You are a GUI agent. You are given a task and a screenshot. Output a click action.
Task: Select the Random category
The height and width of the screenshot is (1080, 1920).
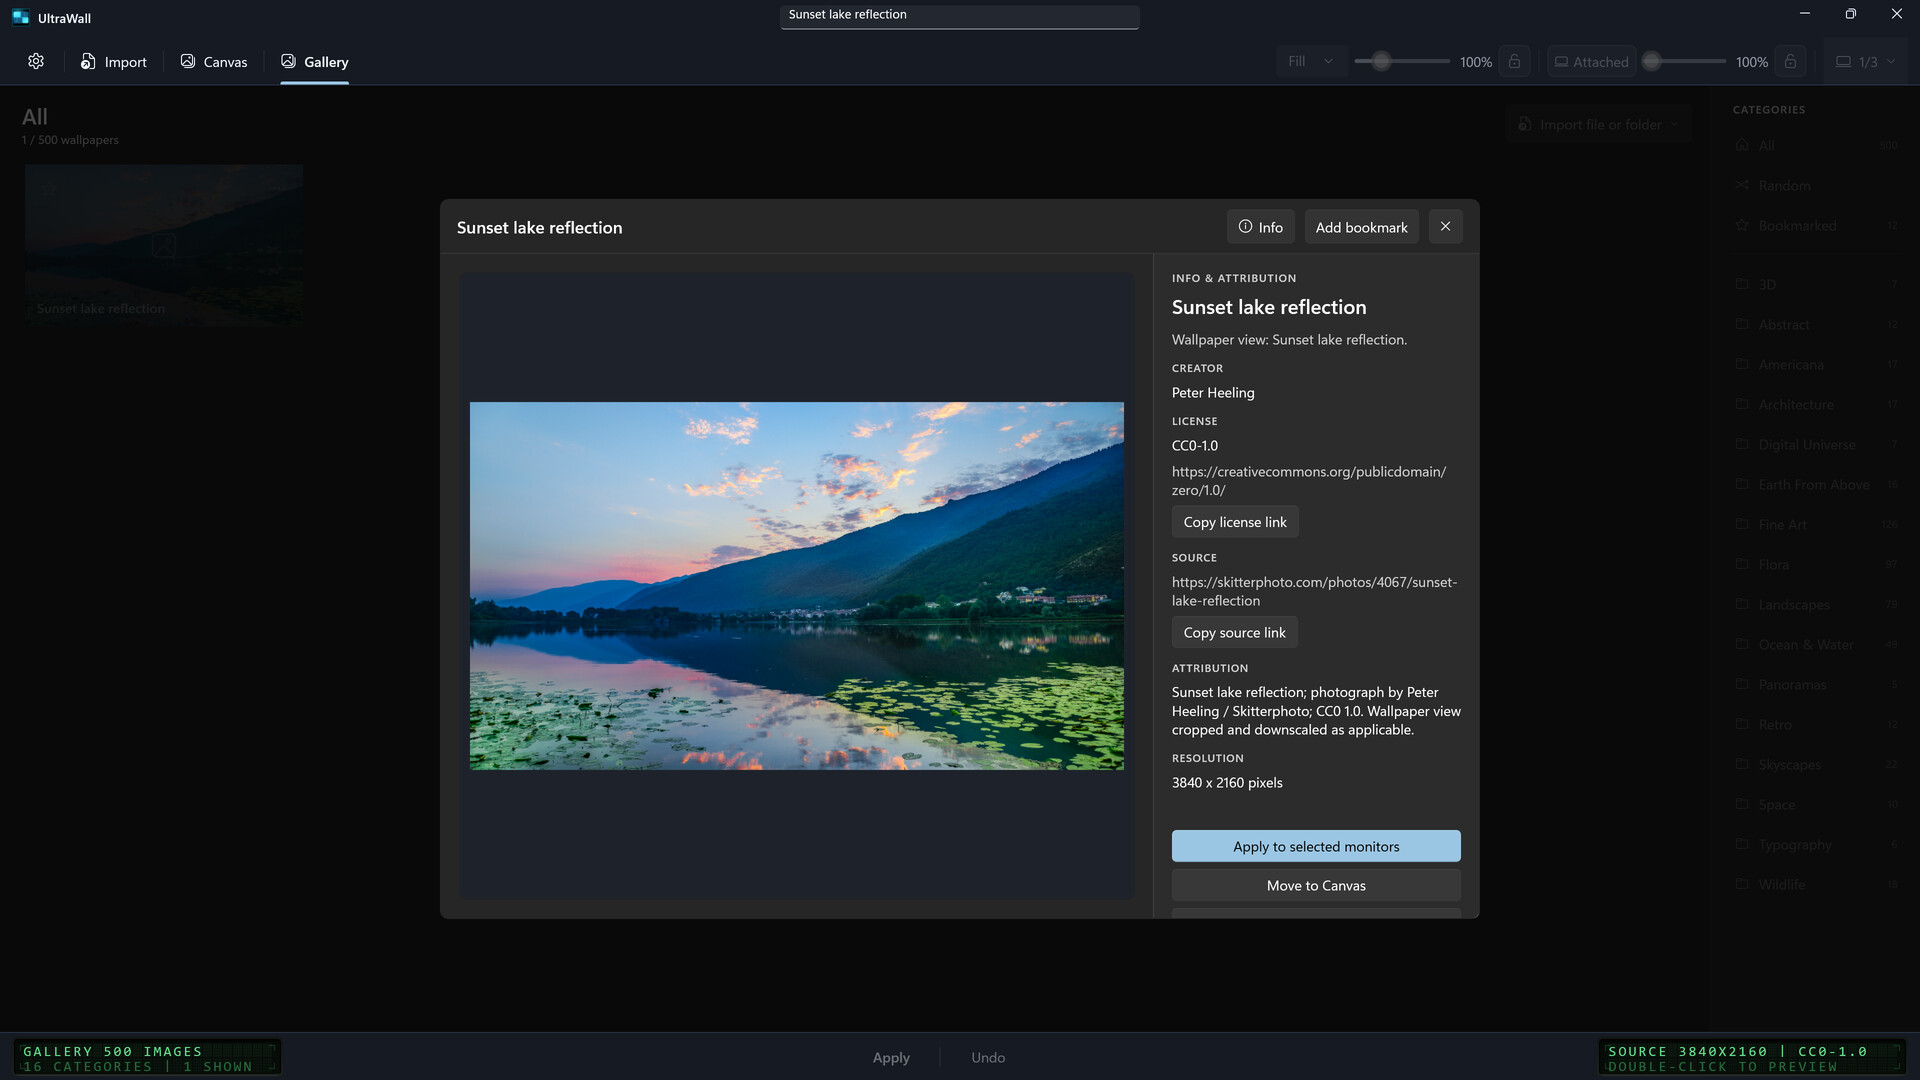[x=1817, y=185]
